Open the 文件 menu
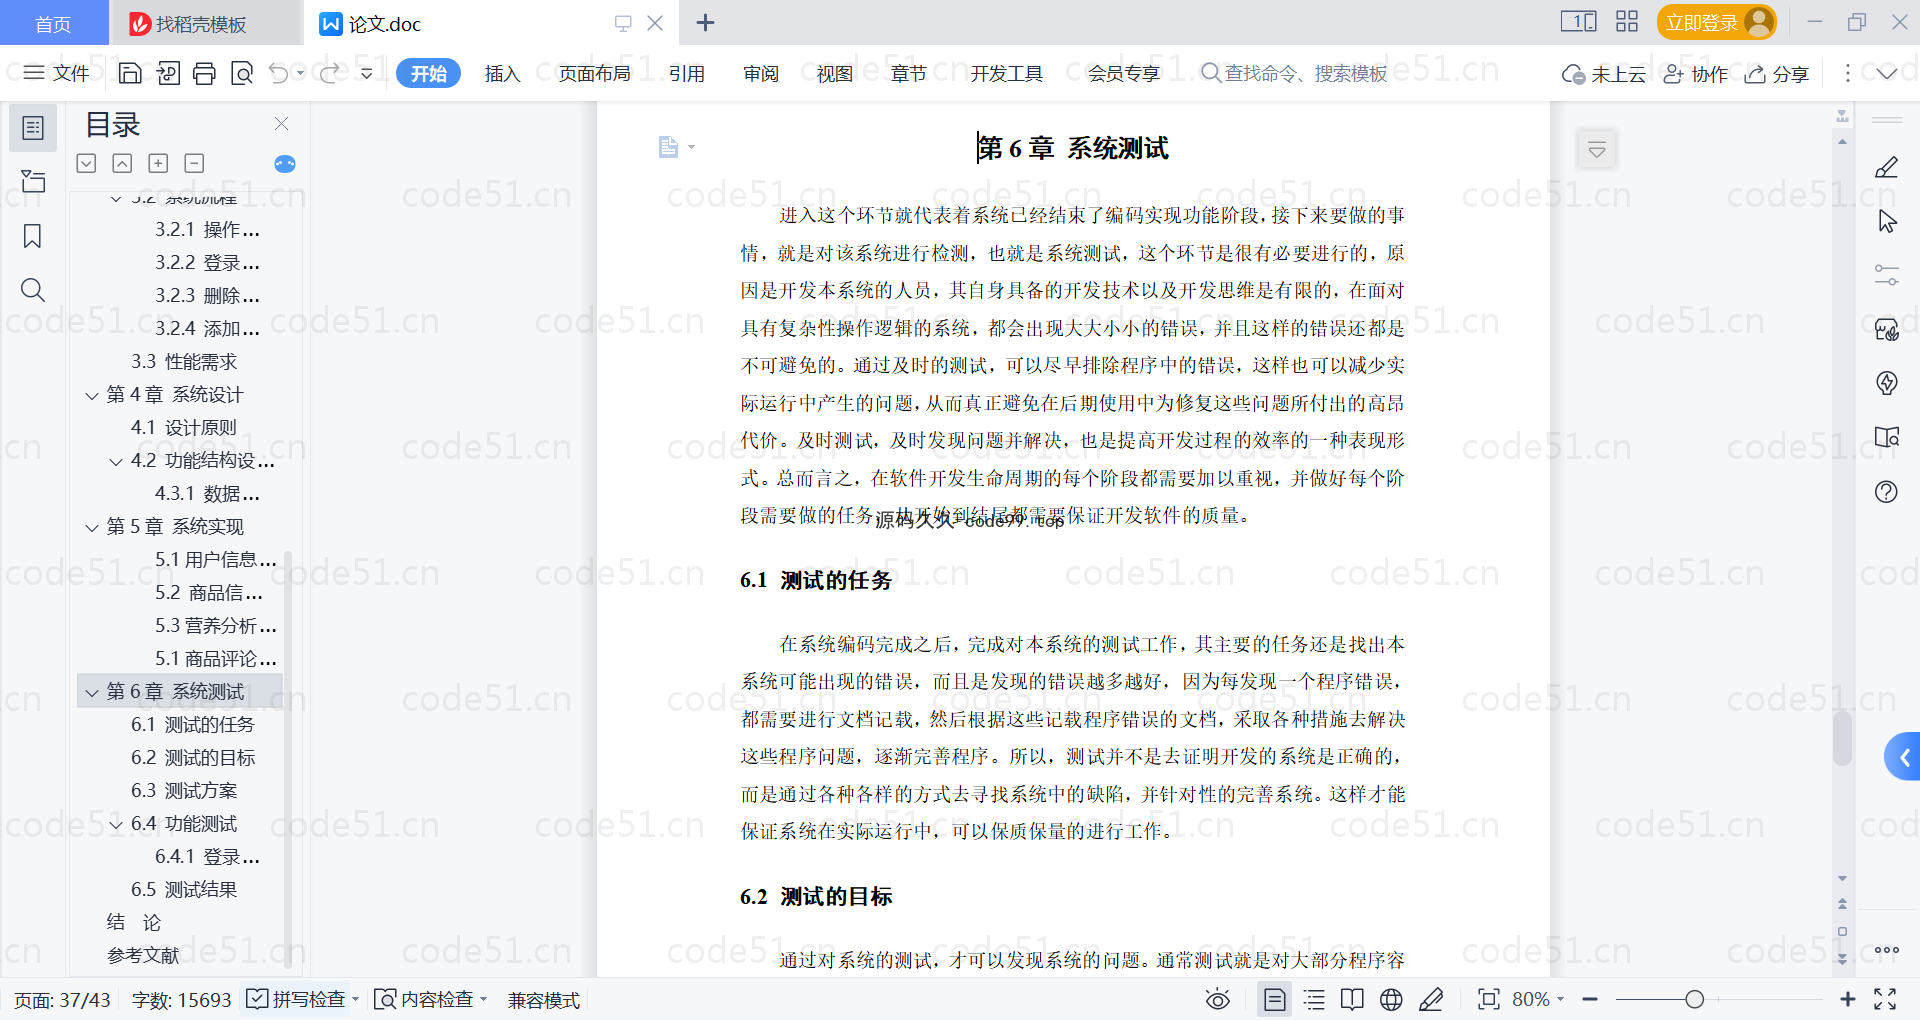 click(56, 73)
